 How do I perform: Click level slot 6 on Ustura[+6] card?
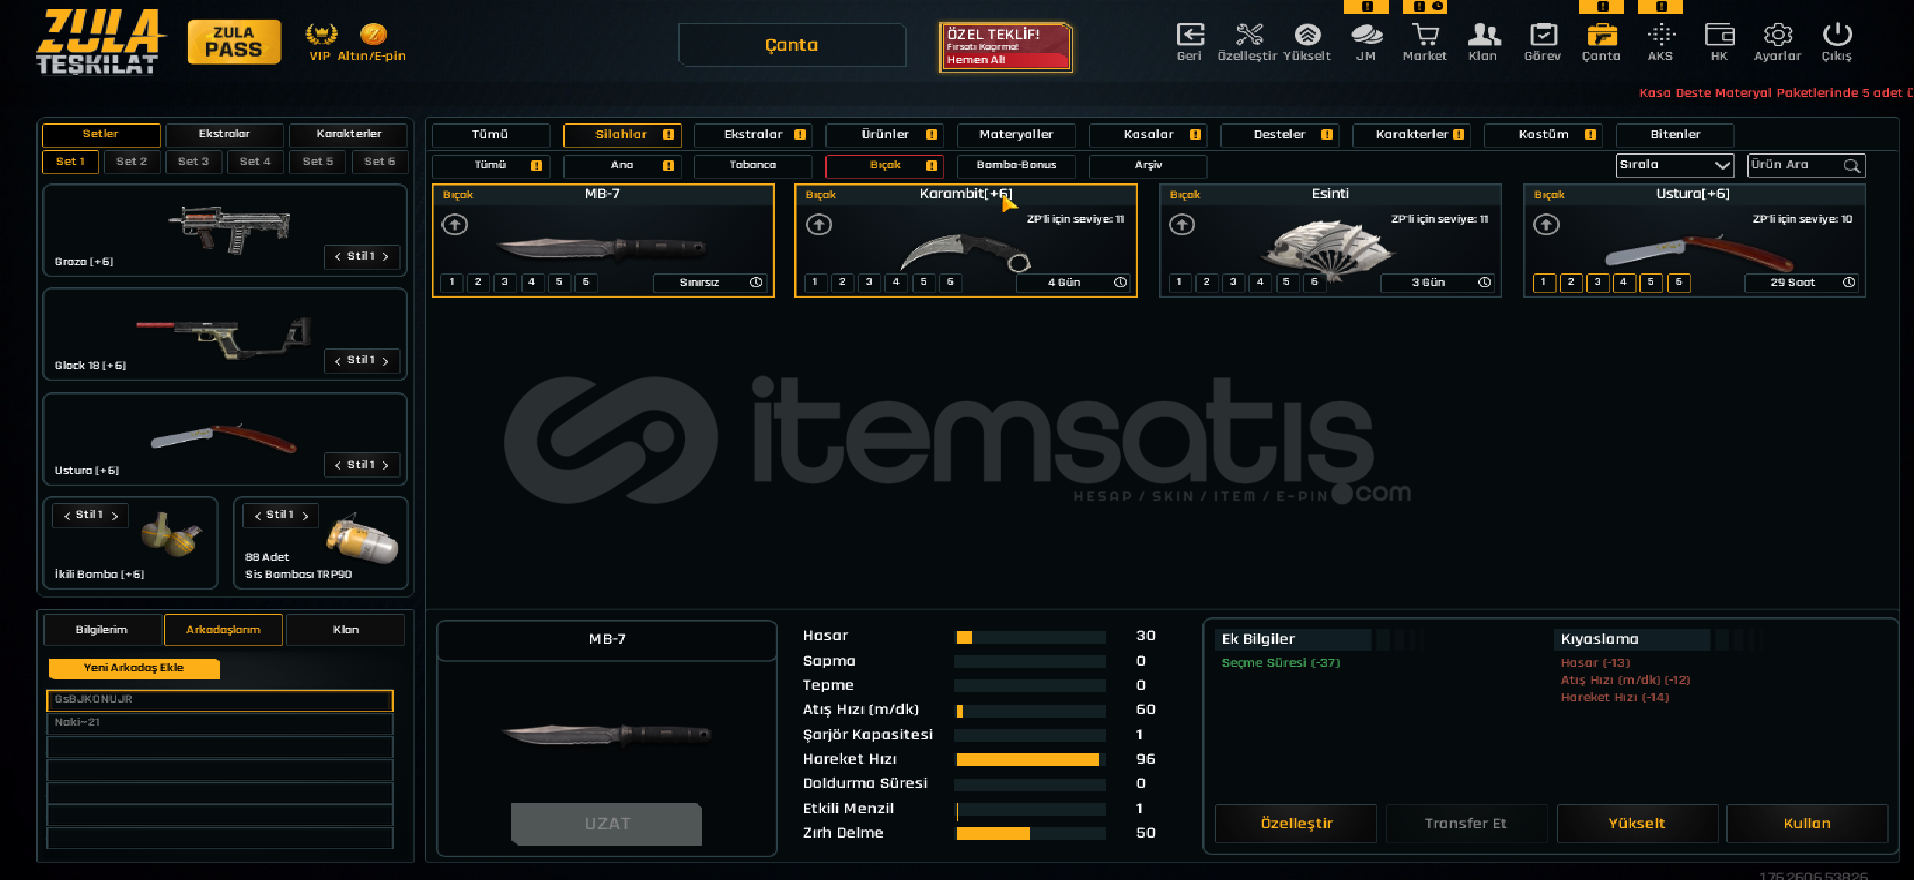click(x=1679, y=283)
